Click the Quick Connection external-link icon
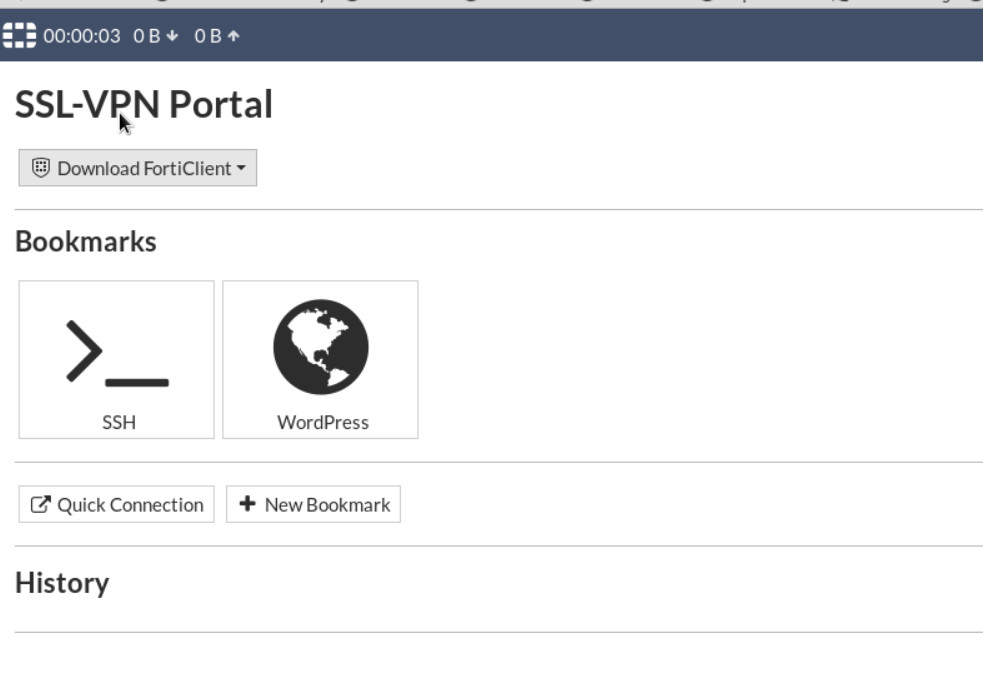This screenshot has width=983, height=696. [x=40, y=504]
